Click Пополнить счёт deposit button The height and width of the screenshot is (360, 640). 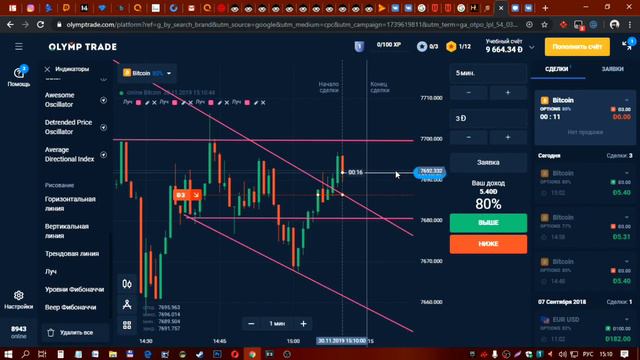(x=577, y=47)
